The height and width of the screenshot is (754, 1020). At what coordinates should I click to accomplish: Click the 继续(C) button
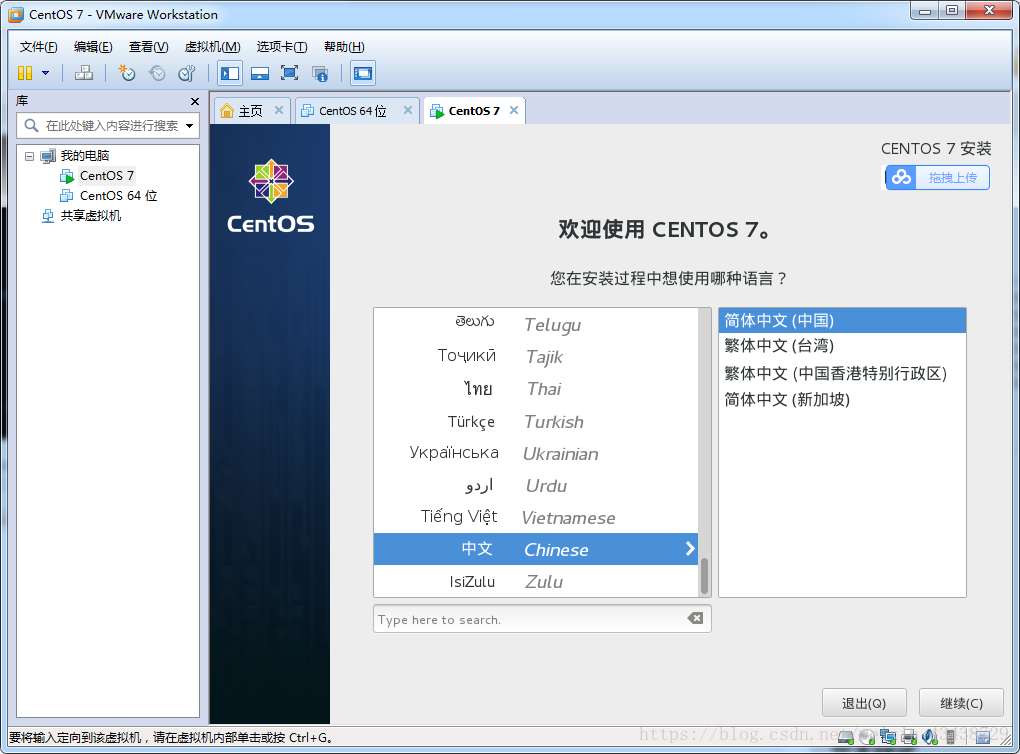(x=961, y=703)
